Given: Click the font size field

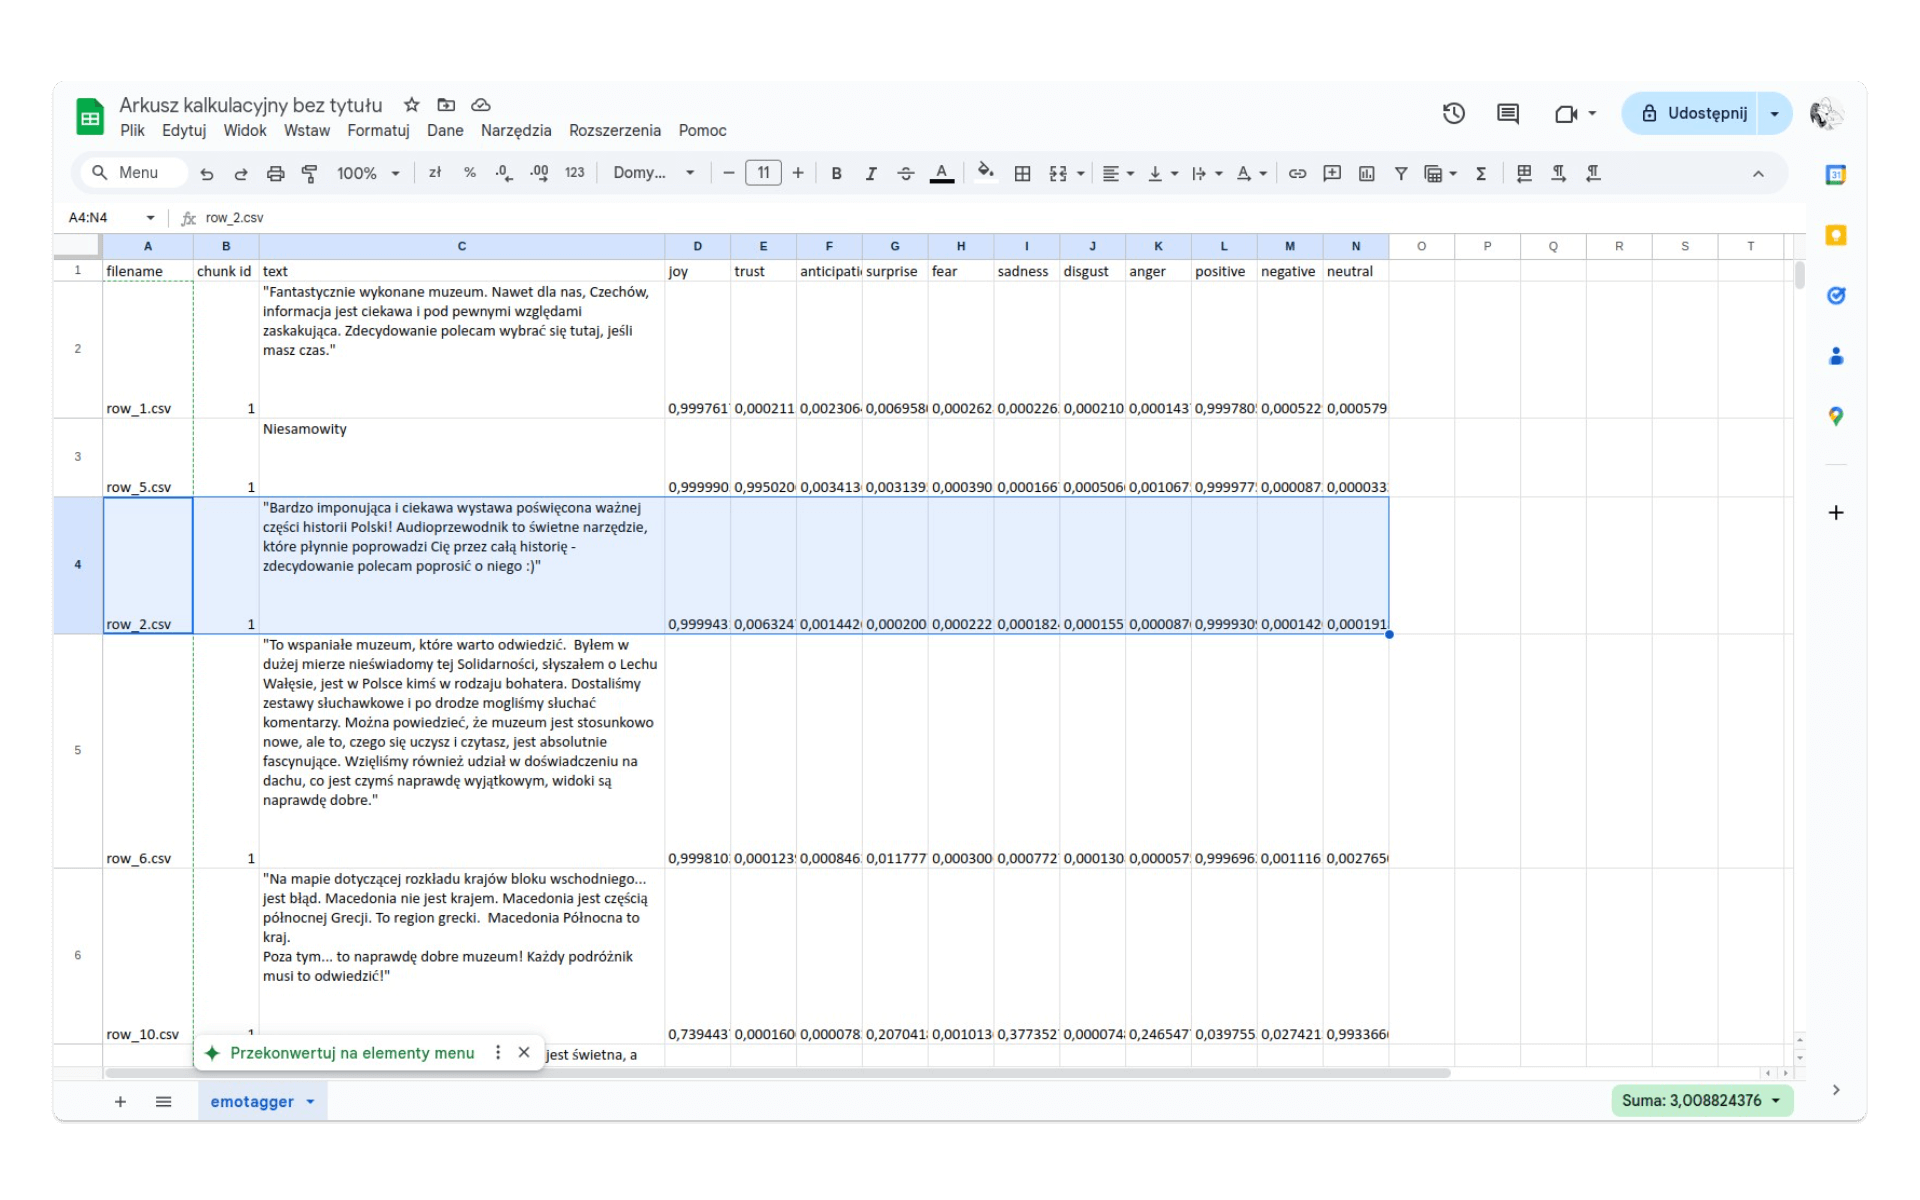Looking at the screenshot, I should coord(764,173).
